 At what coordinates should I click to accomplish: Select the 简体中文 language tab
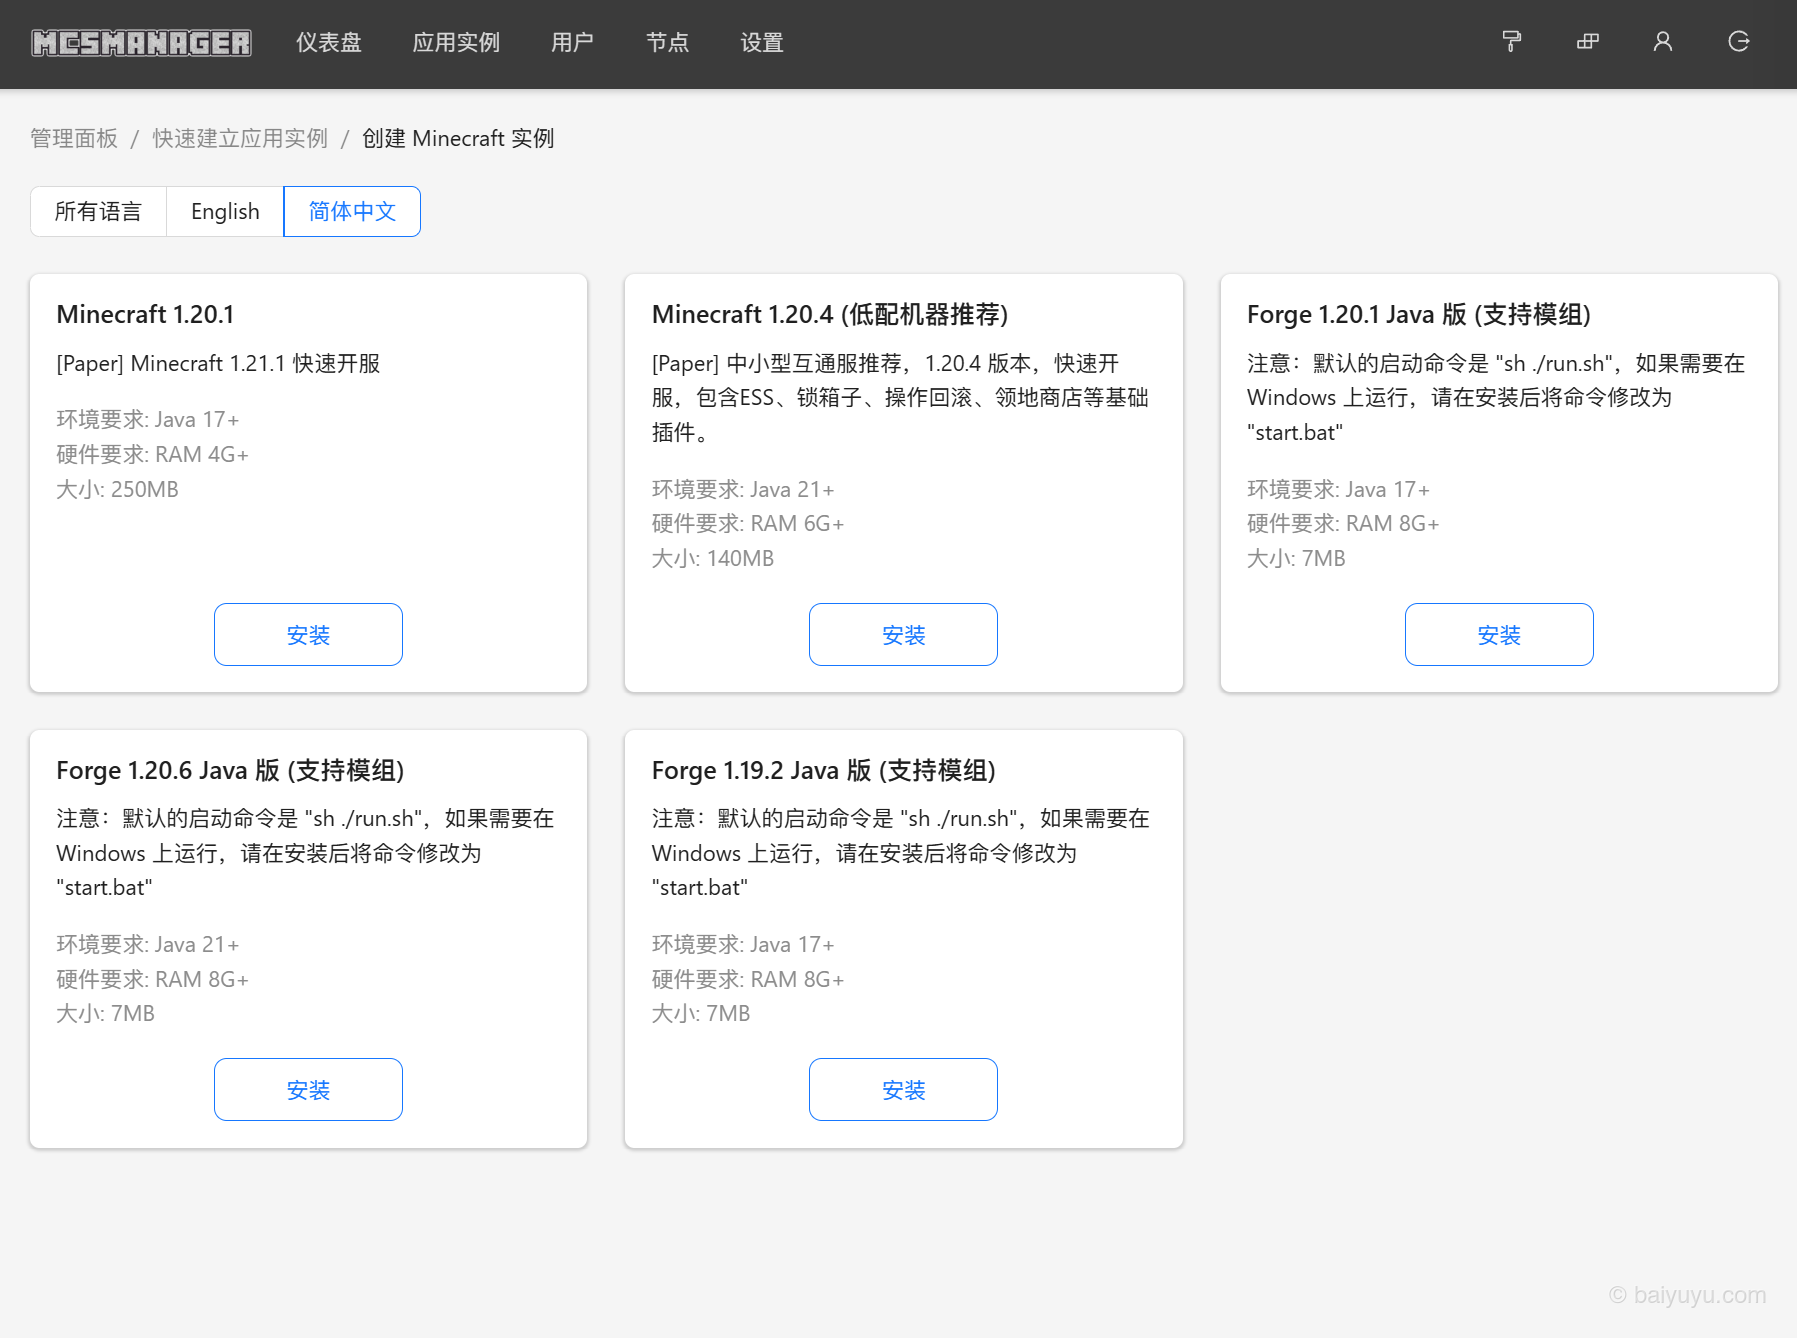(351, 211)
